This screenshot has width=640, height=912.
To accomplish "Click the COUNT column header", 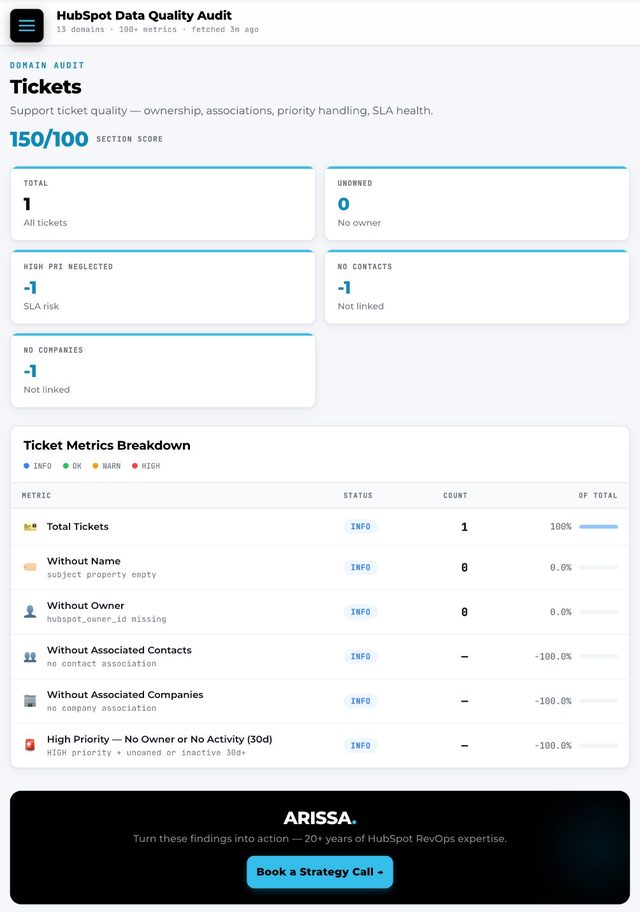I will 455,496.
